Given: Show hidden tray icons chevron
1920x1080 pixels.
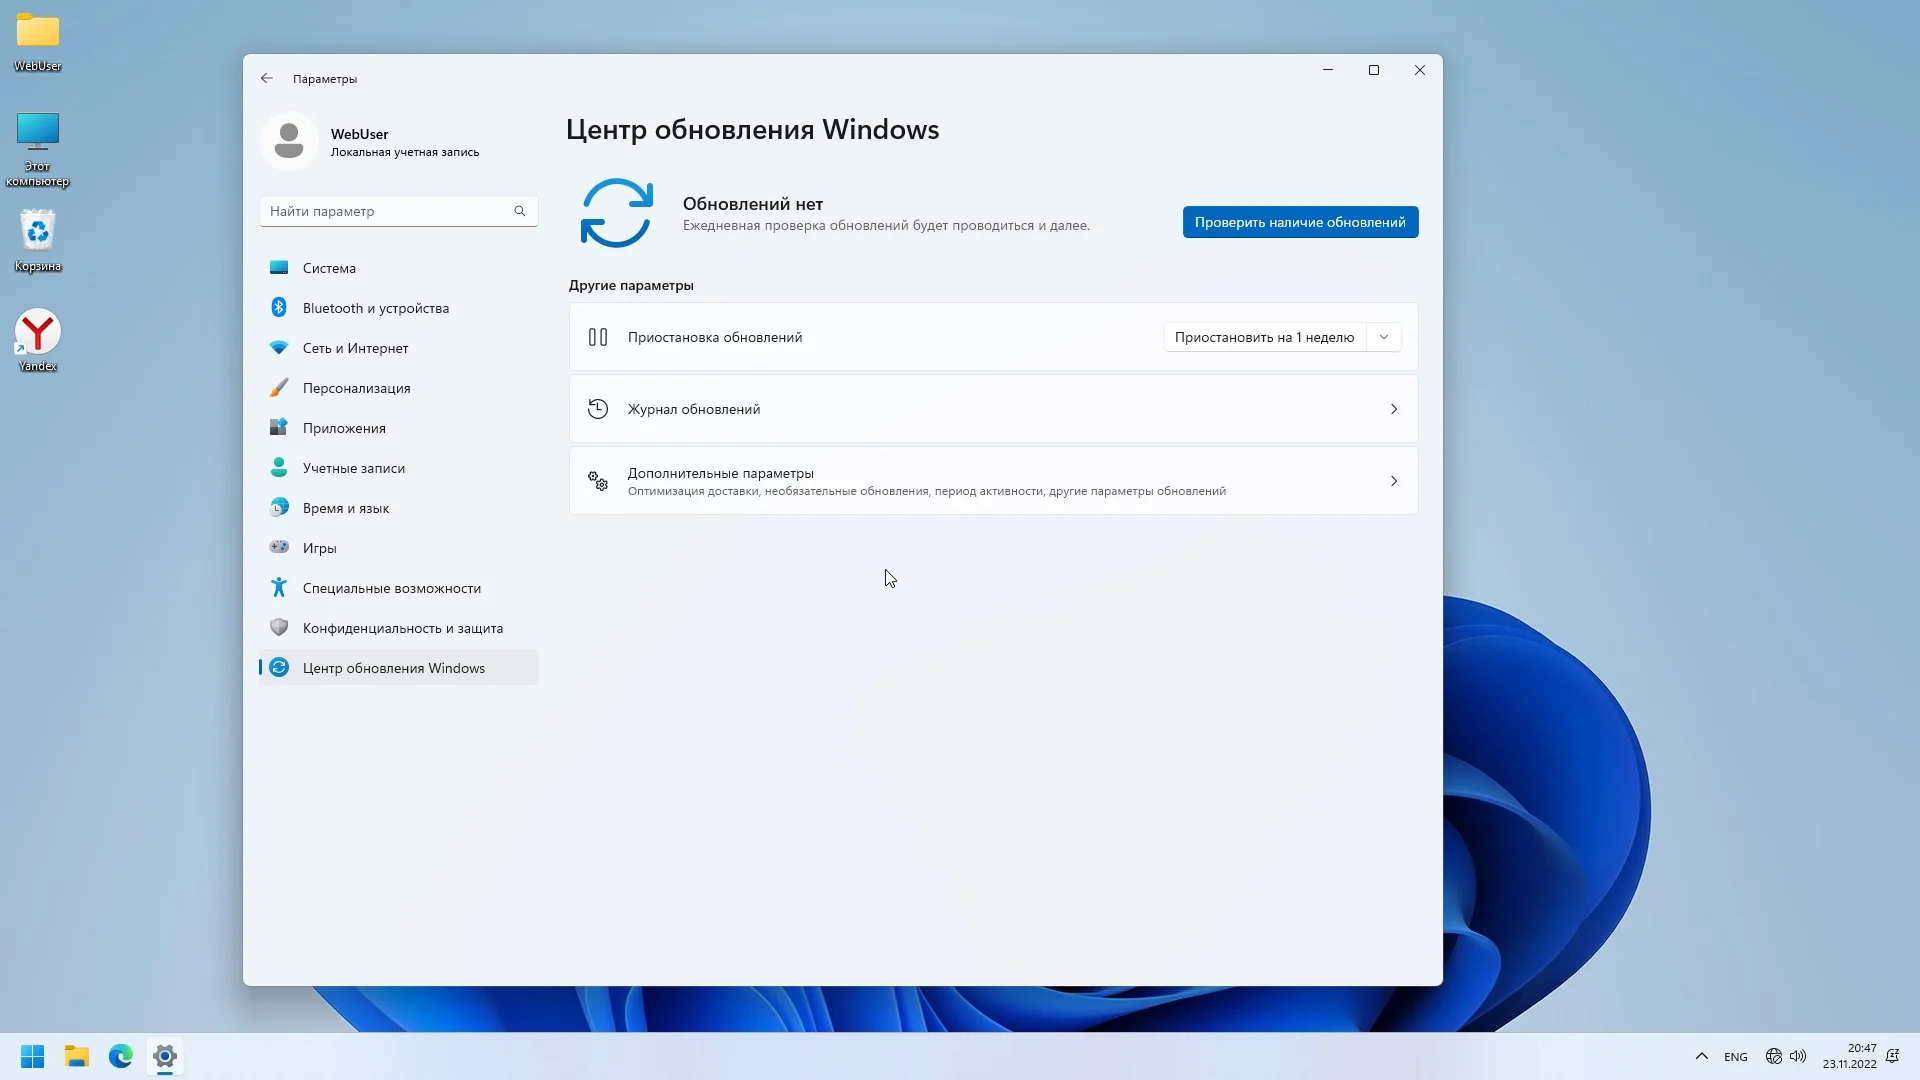Looking at the screenshot, I should [x=1701, y=1056].
